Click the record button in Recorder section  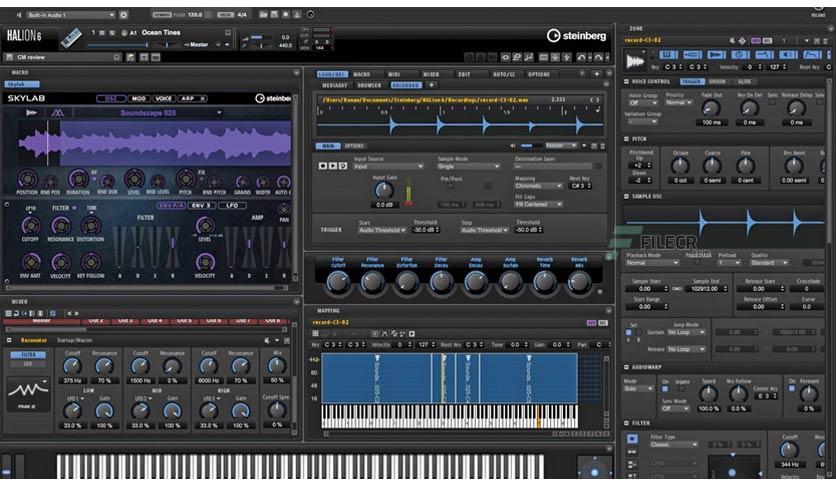(x=323, y=166)
